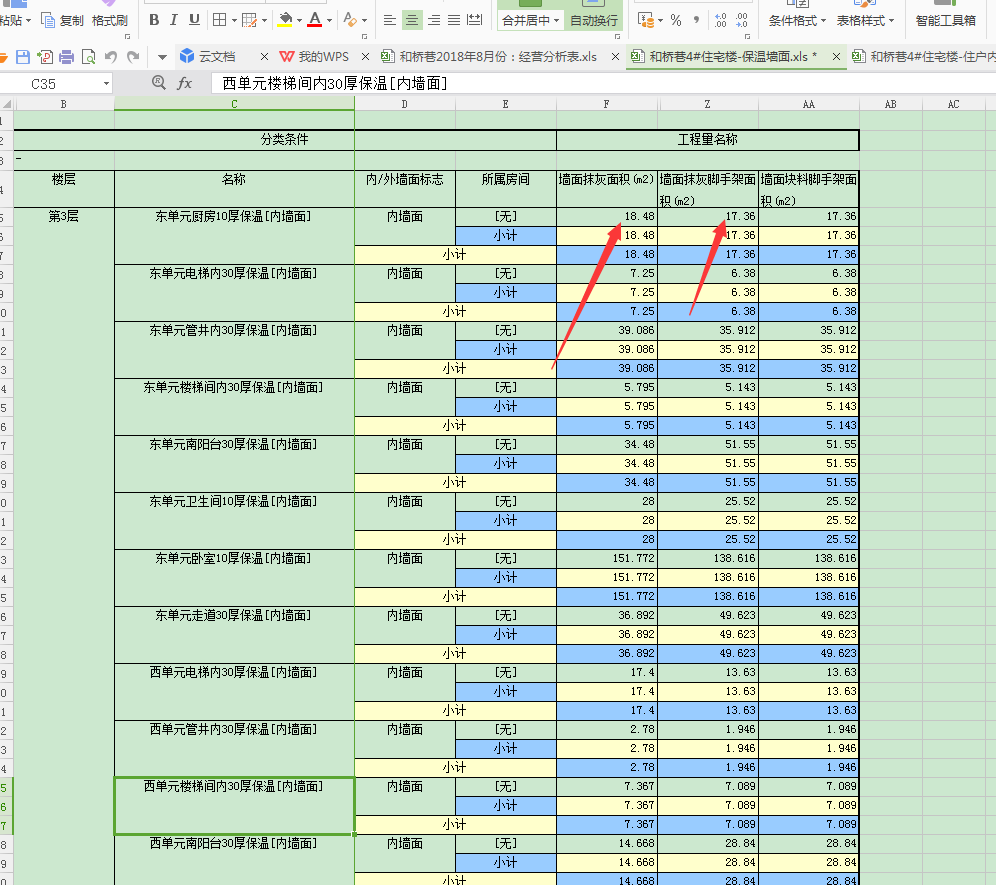This screenshot has height=885, width=996.
Task: Toggle center horizontal alignment
Action: [412, 20]
